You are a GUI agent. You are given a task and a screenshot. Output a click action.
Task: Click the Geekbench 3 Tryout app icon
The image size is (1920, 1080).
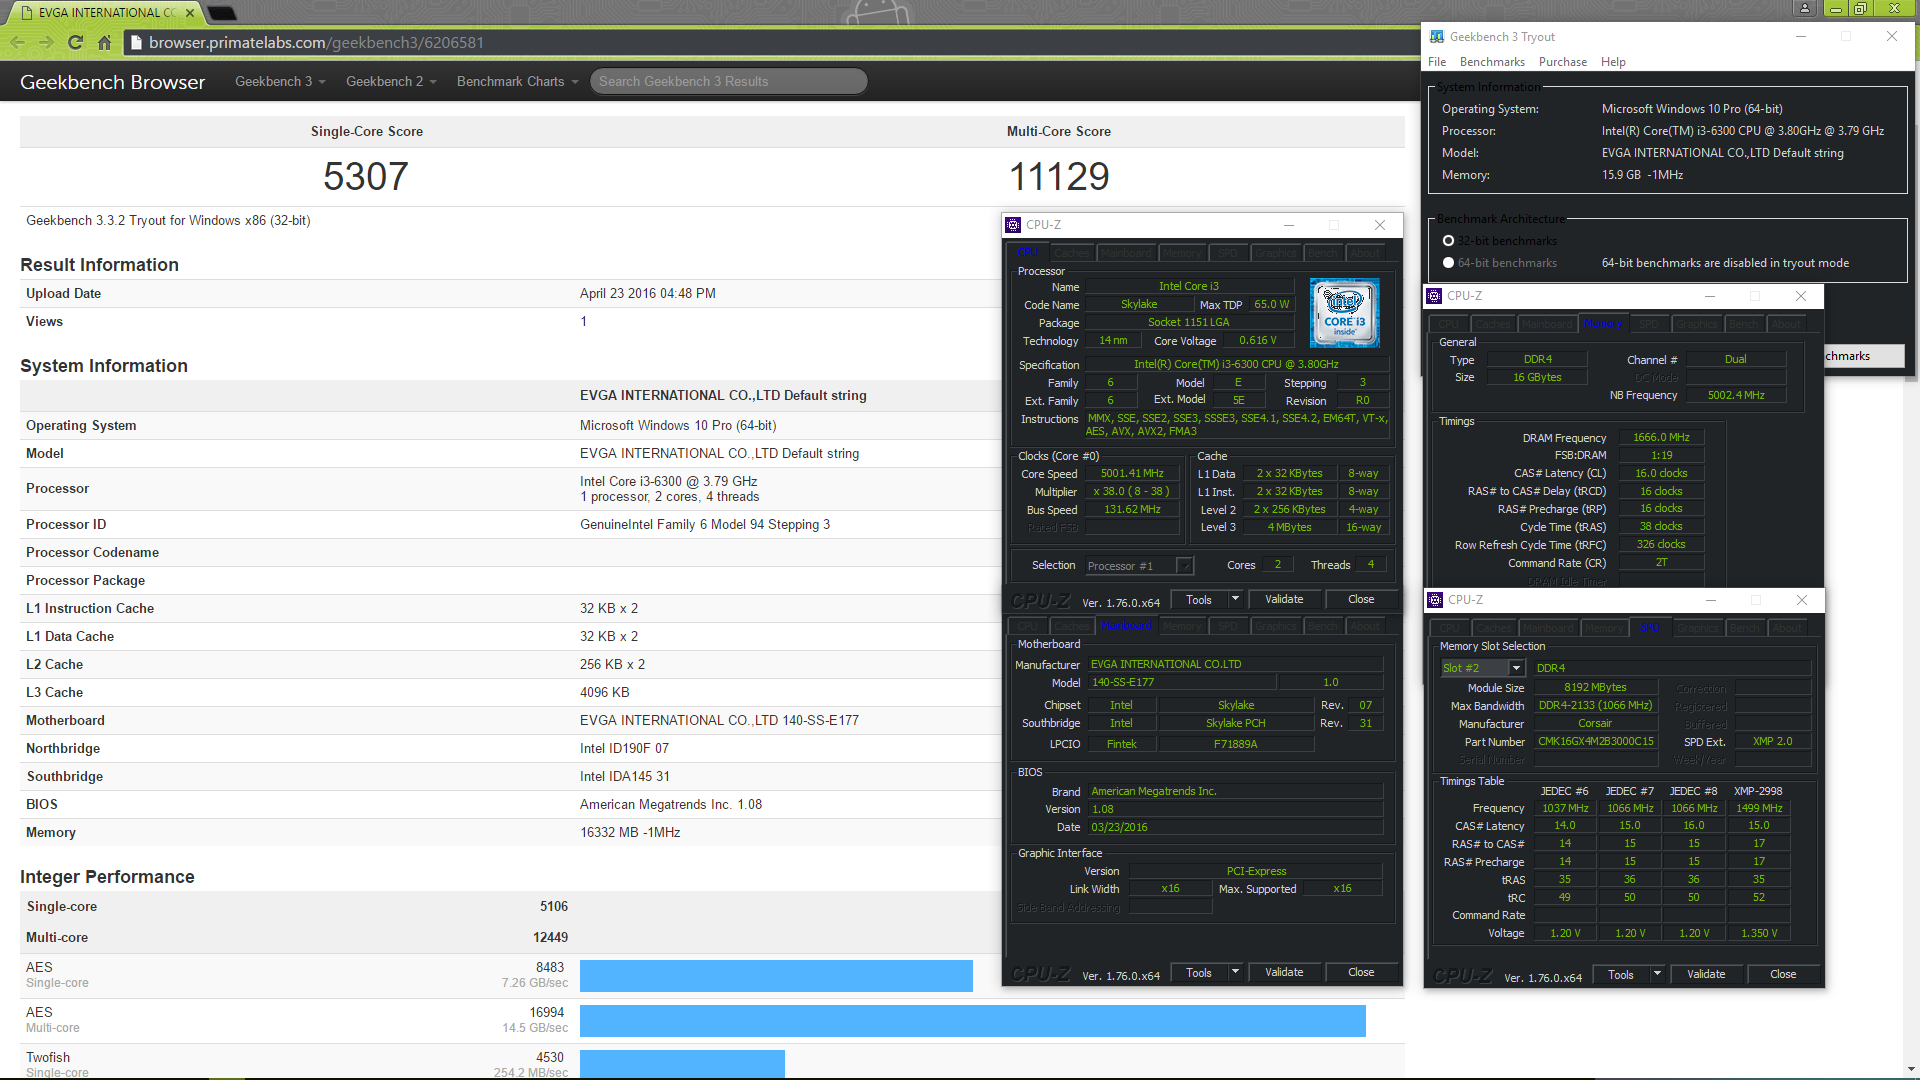pos(1437,37)
